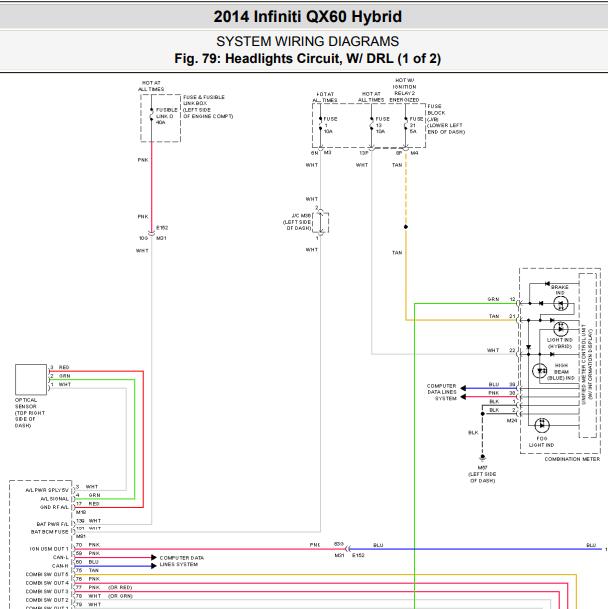Click the FOG LIGHT IND label

coord(541,442)
